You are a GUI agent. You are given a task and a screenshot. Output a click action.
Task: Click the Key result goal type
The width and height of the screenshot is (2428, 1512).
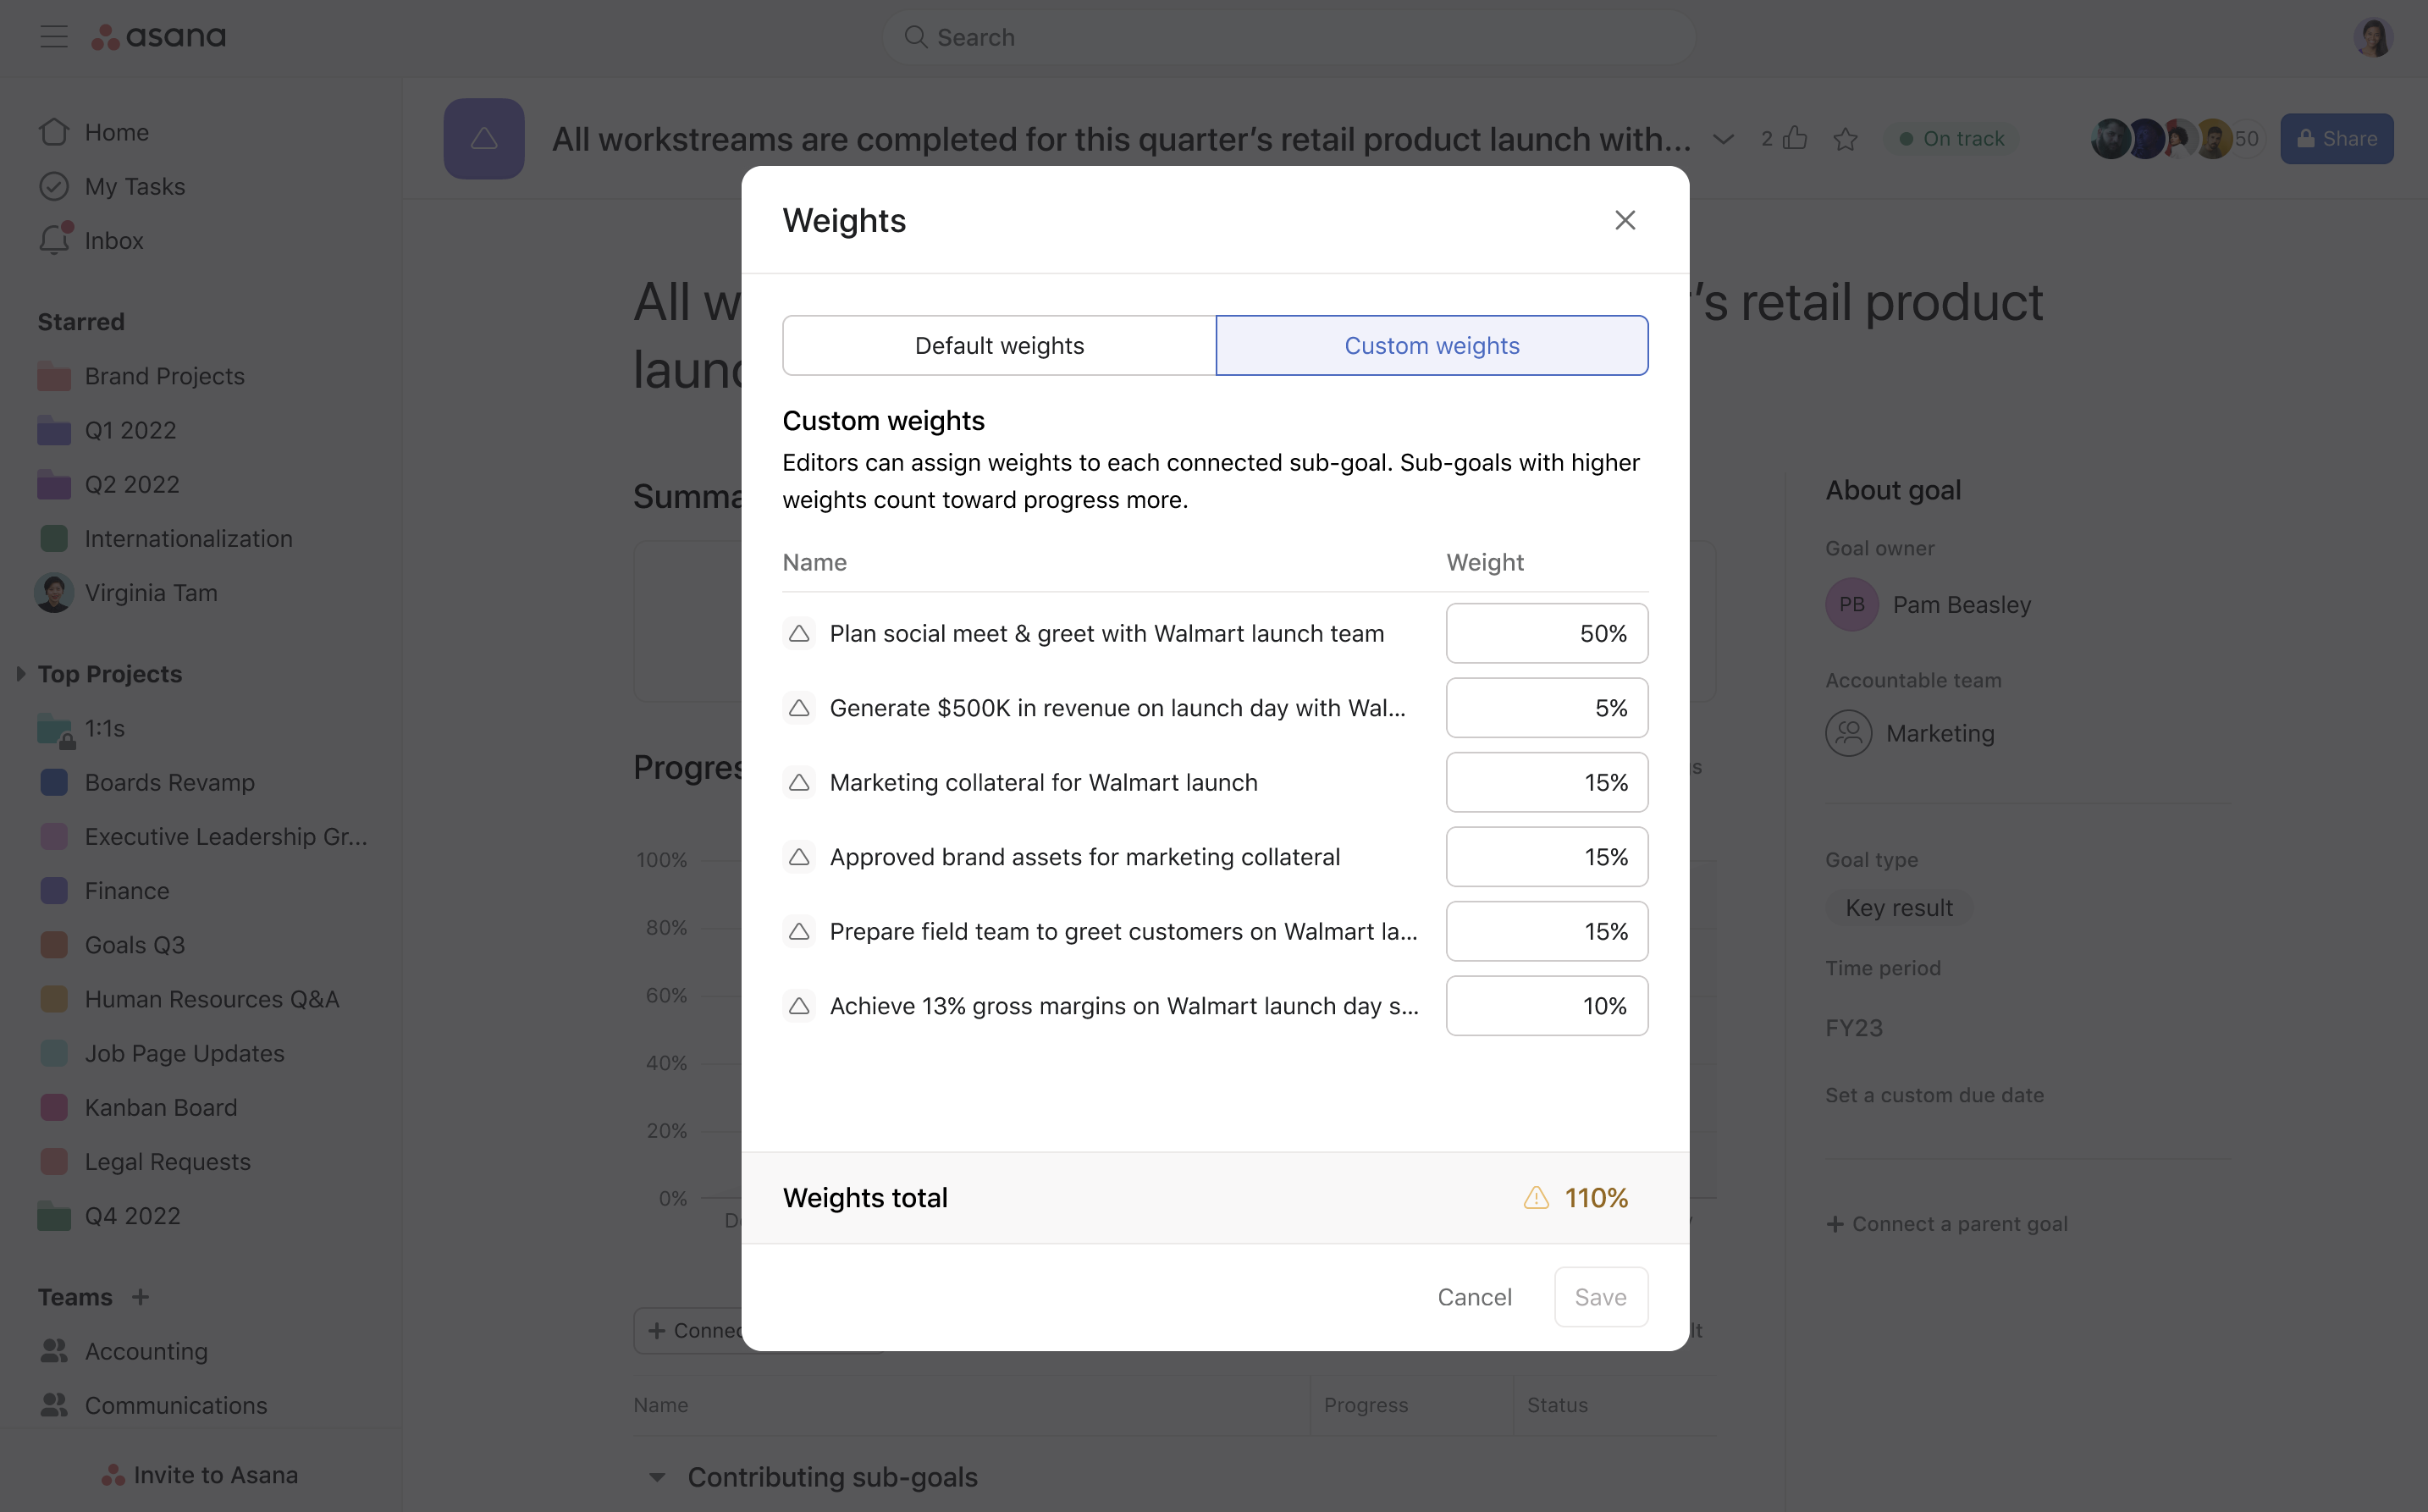pos(1899,907)
